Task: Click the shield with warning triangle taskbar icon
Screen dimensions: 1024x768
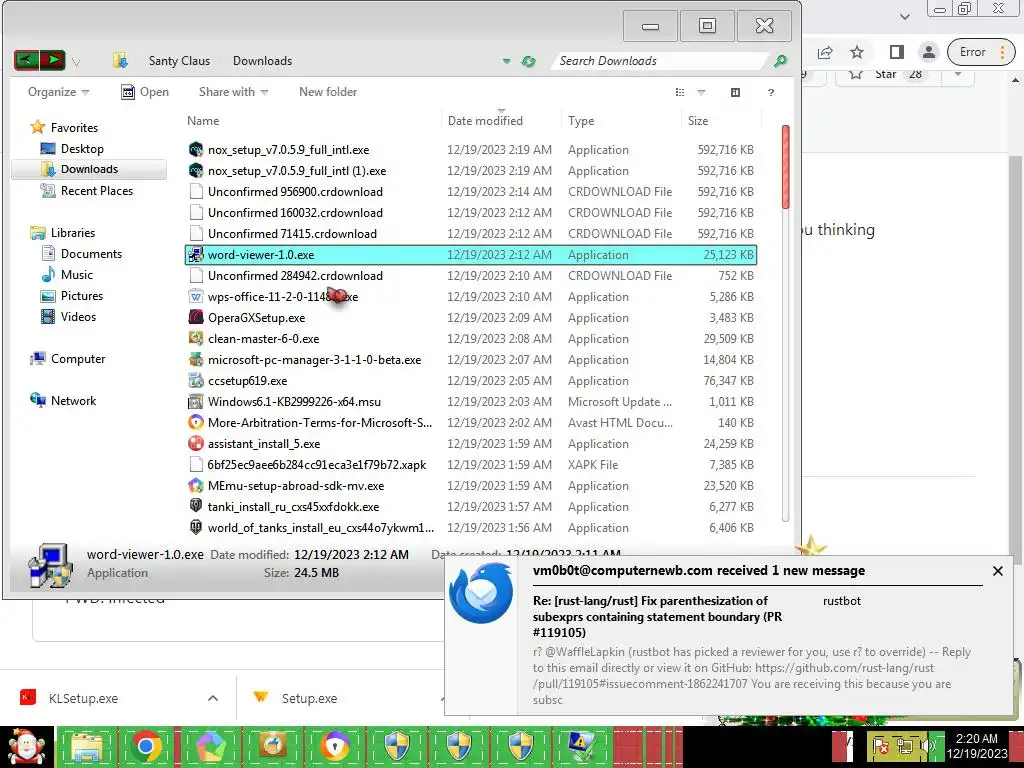Action: click(581, 747)
